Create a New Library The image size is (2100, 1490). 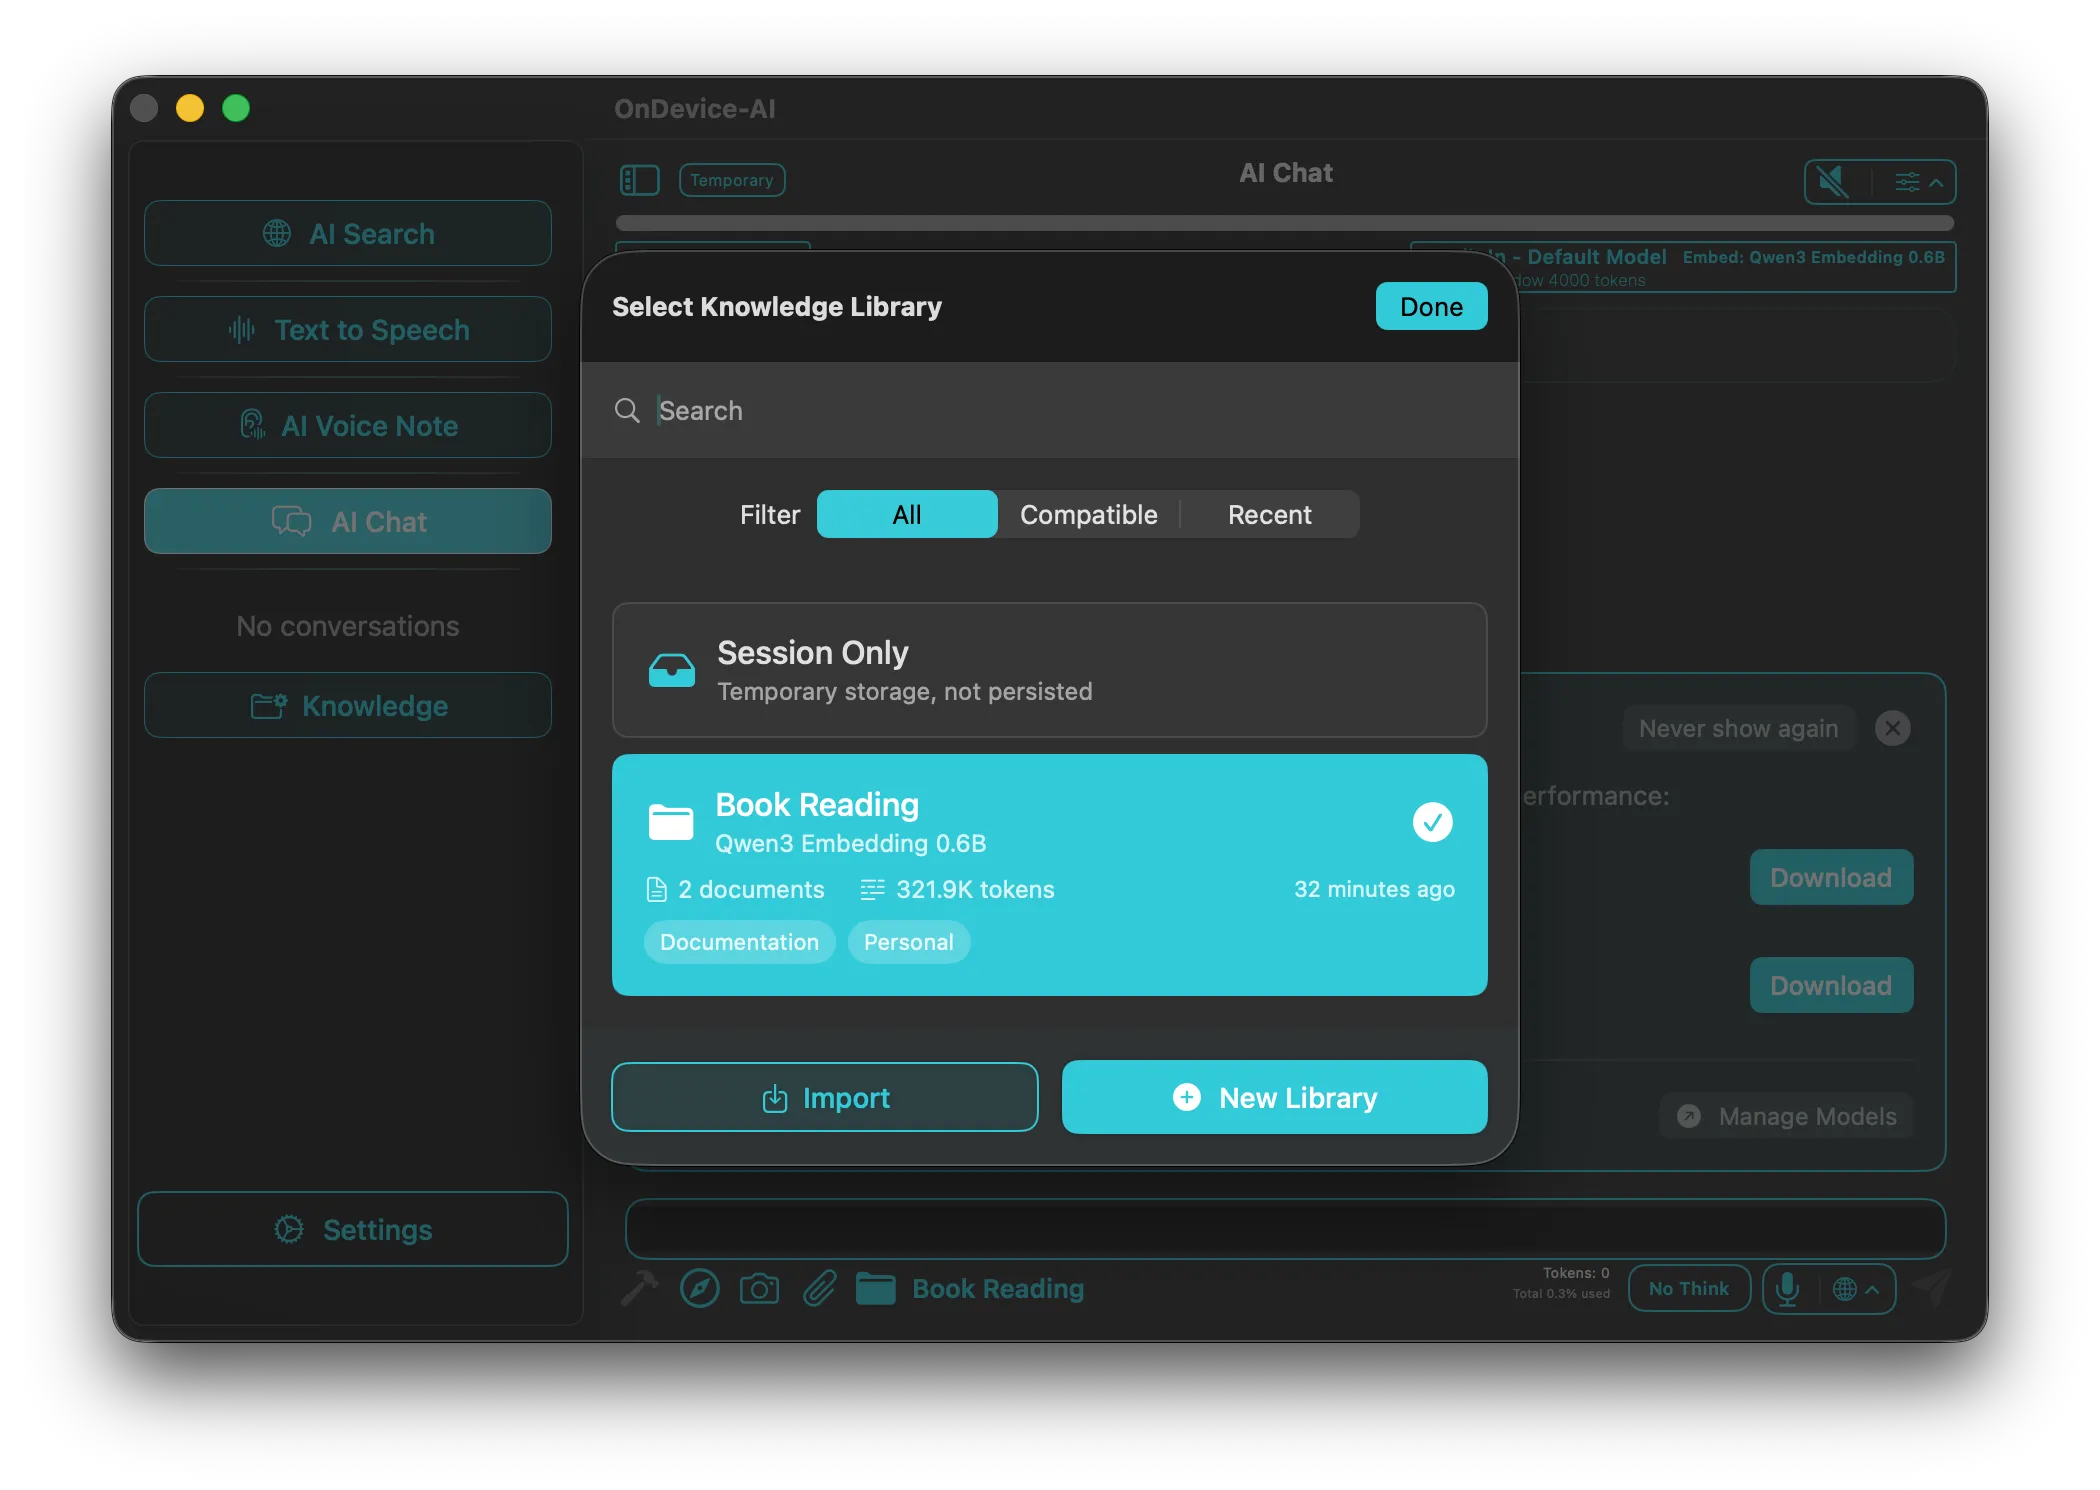1274,1097
